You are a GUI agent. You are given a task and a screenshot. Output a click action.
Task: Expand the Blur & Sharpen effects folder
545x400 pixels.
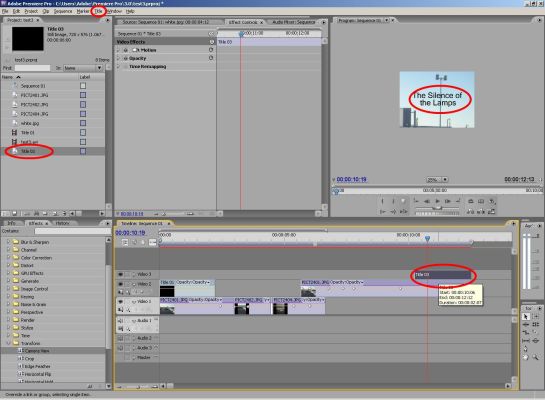(8, 242)
